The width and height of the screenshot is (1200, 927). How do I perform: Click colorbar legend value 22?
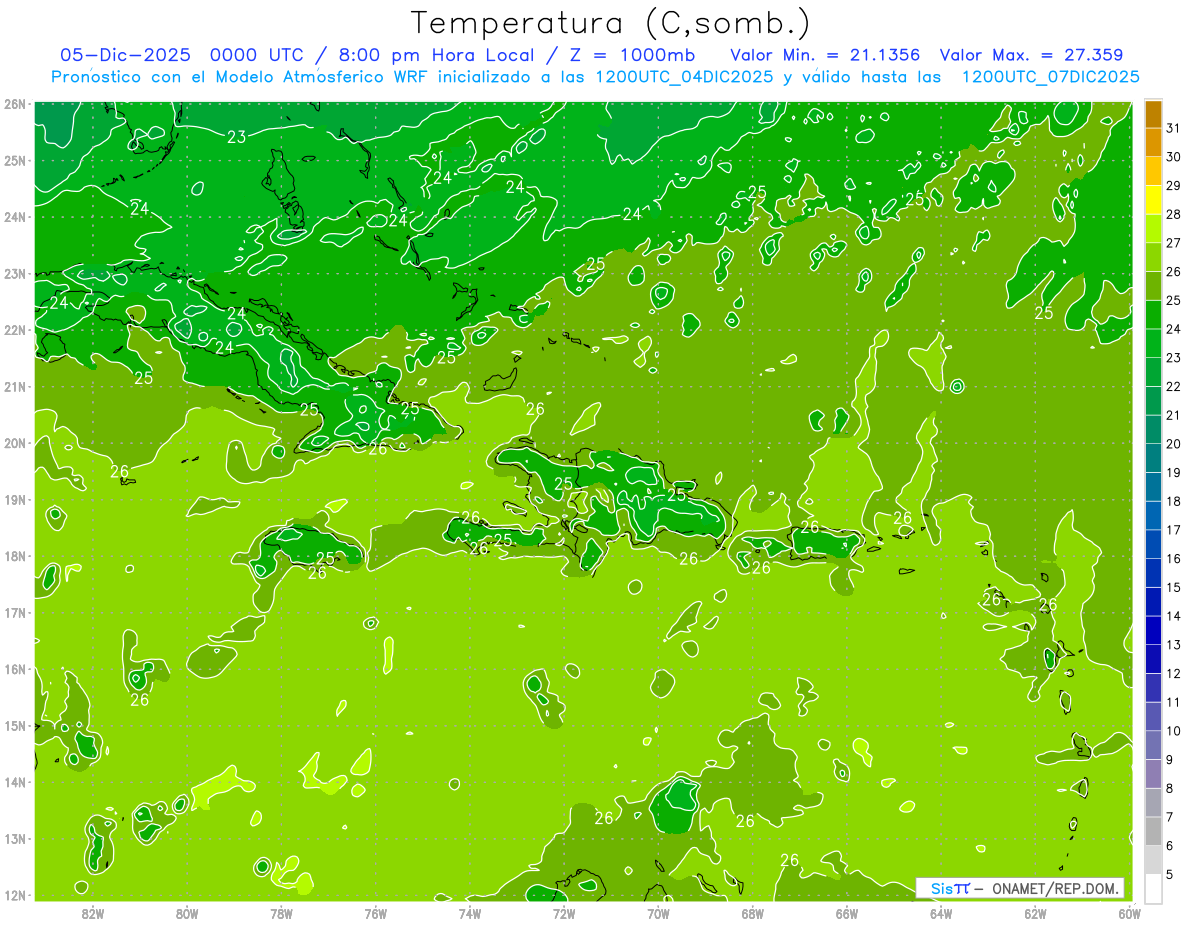coord(1174,386)
